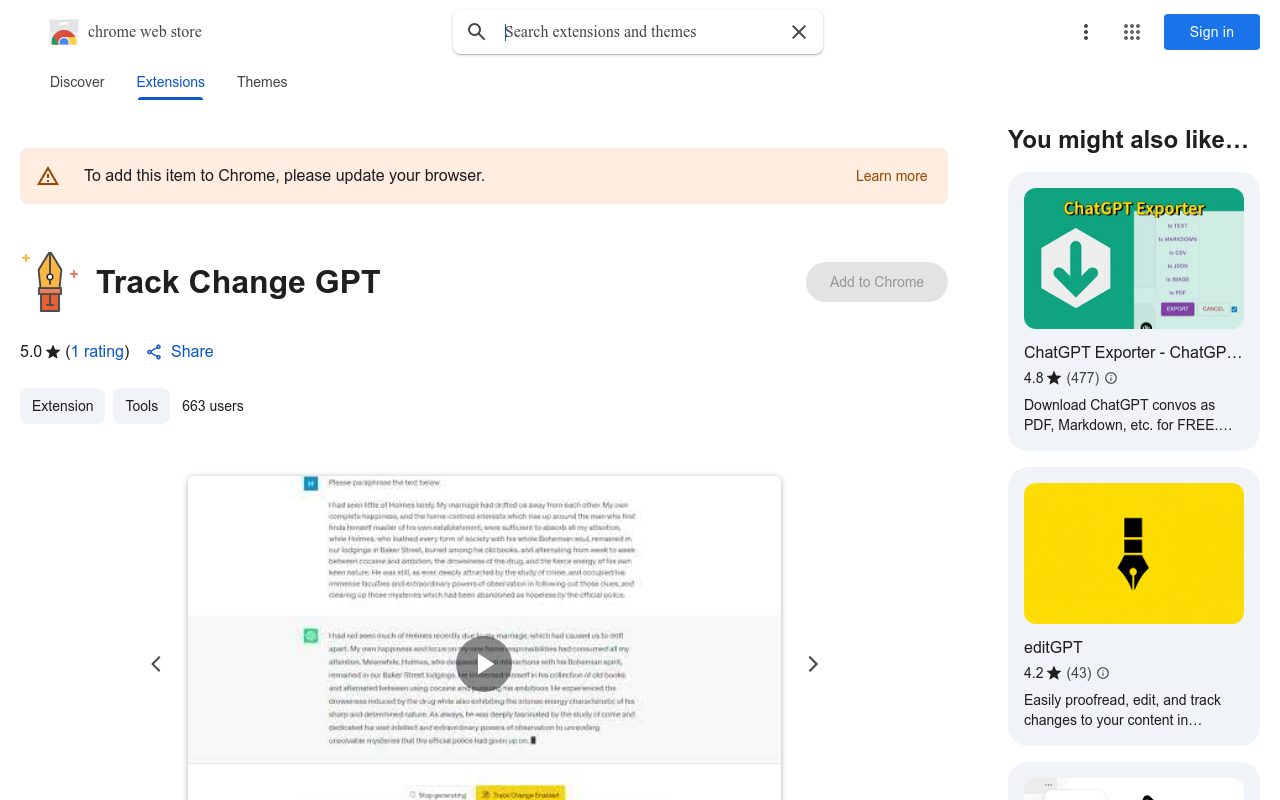Viewport: 1280px width, 800px height.
Task: Focus the search extensions and themes field
Action: click(640, 32)
